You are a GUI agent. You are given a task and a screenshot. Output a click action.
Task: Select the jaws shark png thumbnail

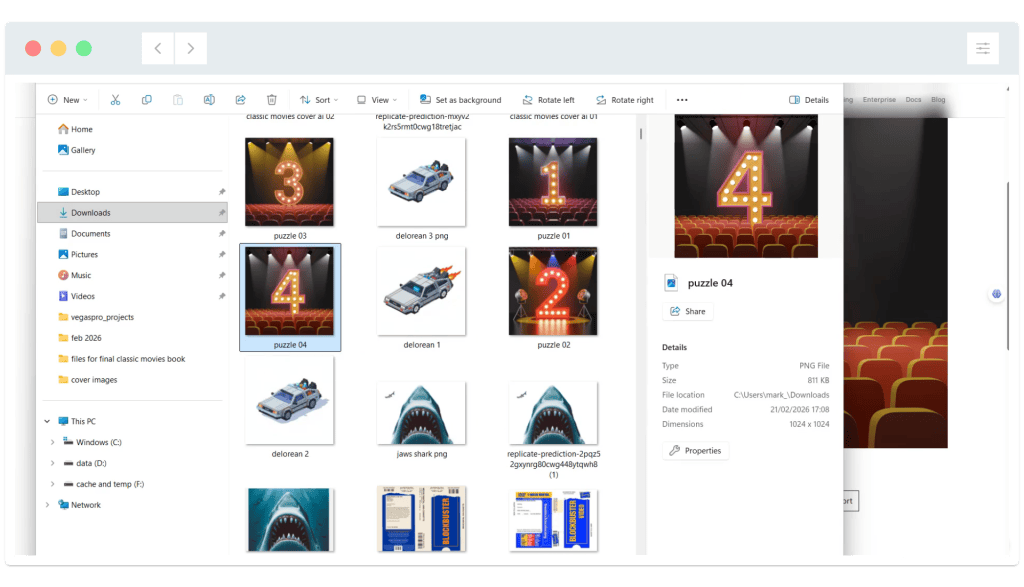(421, 413)
